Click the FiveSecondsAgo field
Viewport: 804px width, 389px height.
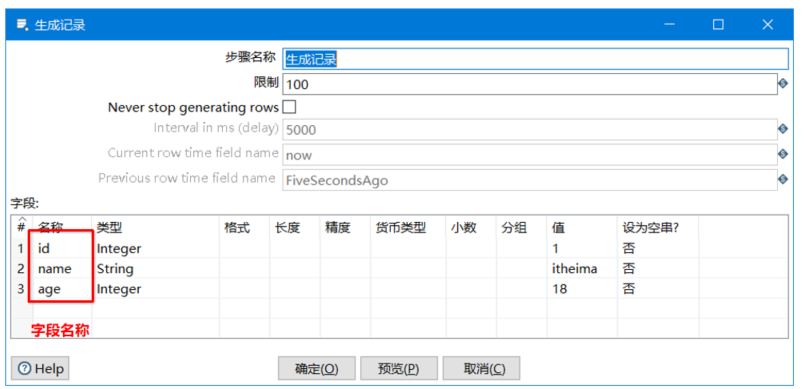530,180
